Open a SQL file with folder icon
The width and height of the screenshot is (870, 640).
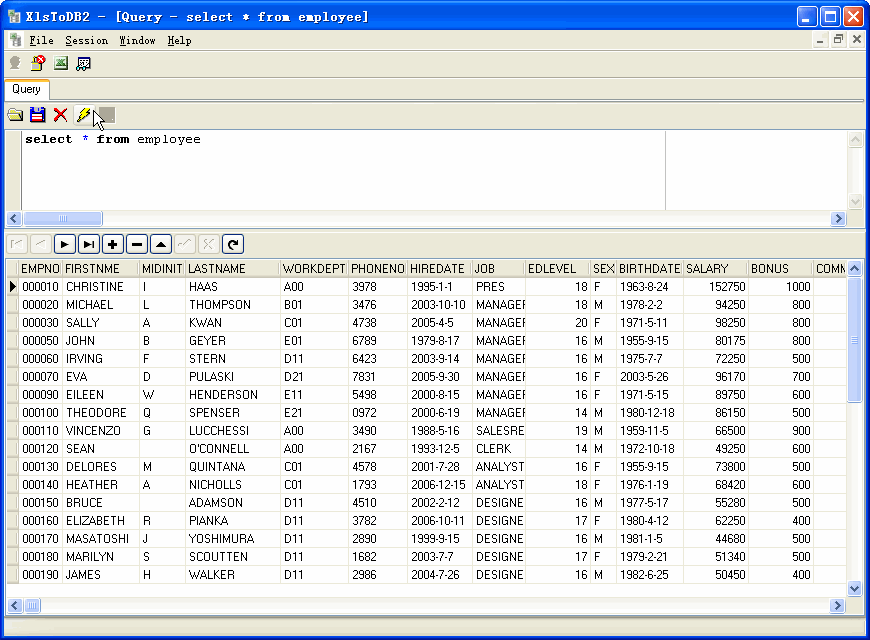pyautogui.click(x=16, y=115)
